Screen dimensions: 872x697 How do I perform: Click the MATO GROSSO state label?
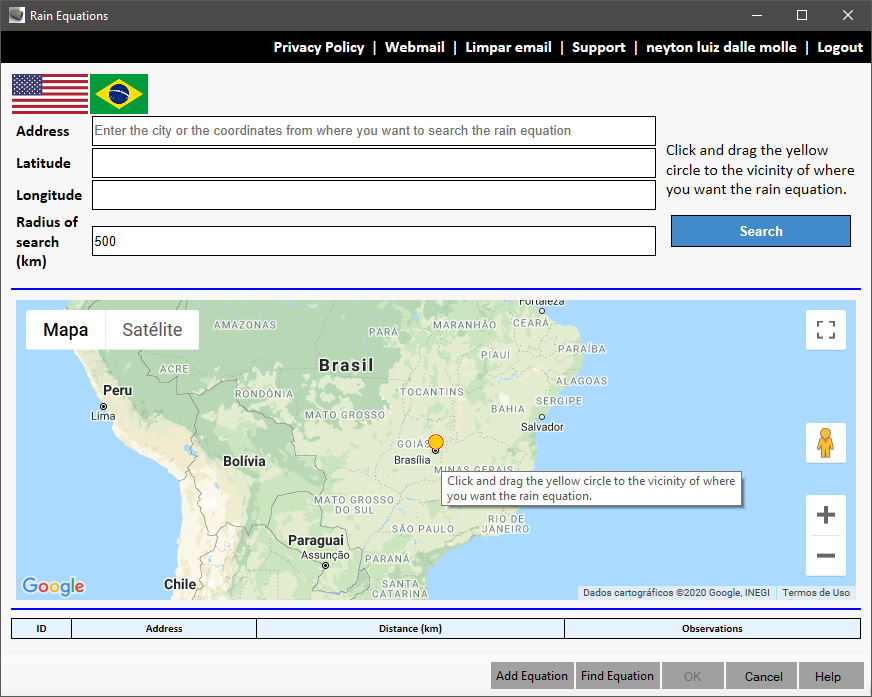click(345, 415)
